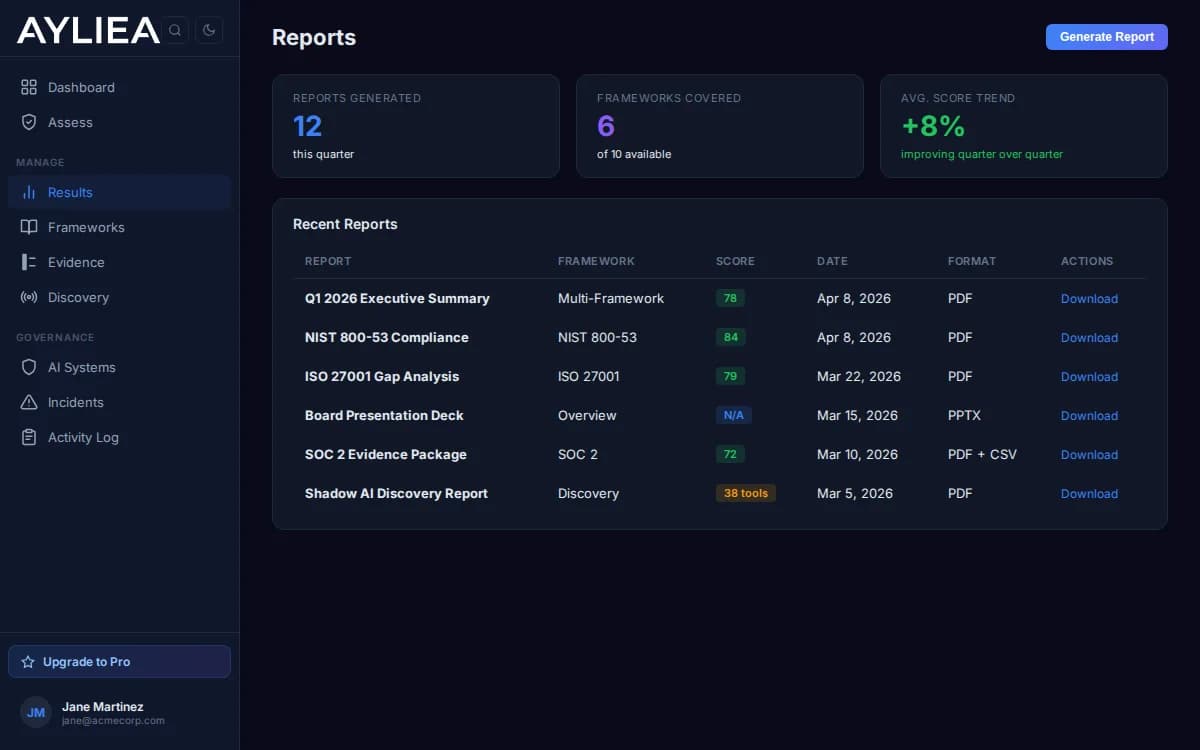Open the Discovery section from the sidebar
The height and width of the screenshot is (750, 1200).
coord(80,297)
